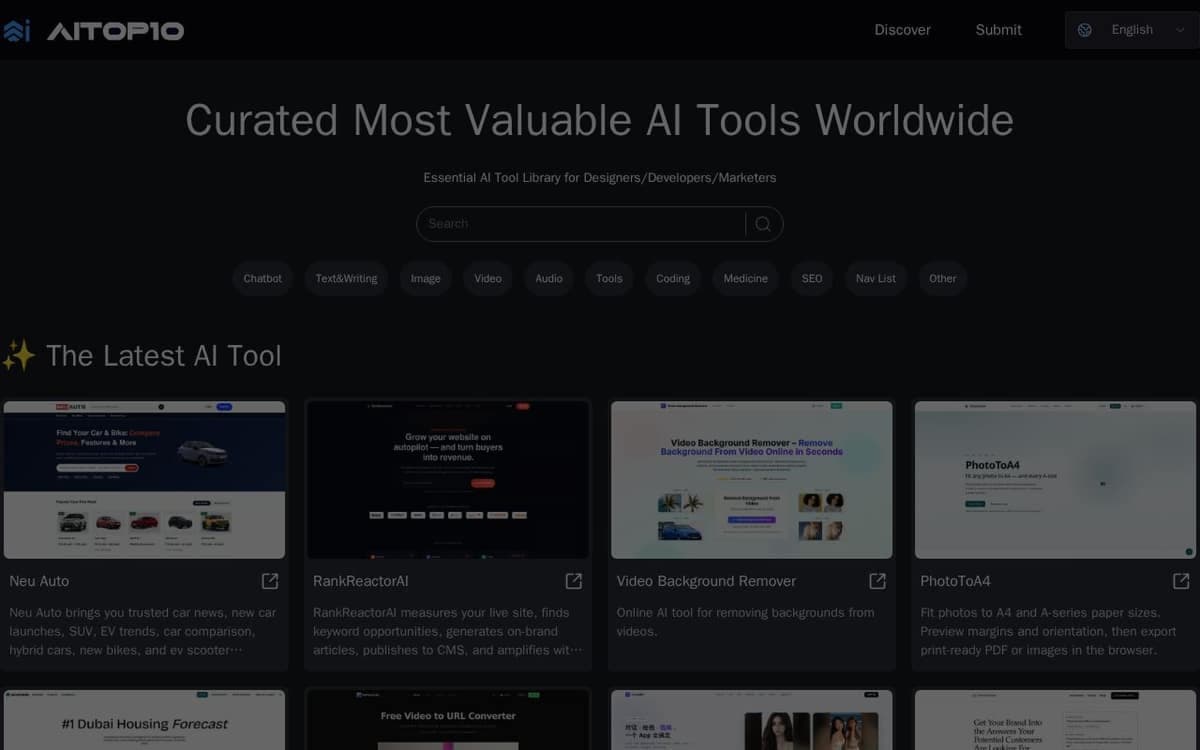Click the RankReactorAI description text
Viewport: 1200px width, 750px height.
[447, 631]
